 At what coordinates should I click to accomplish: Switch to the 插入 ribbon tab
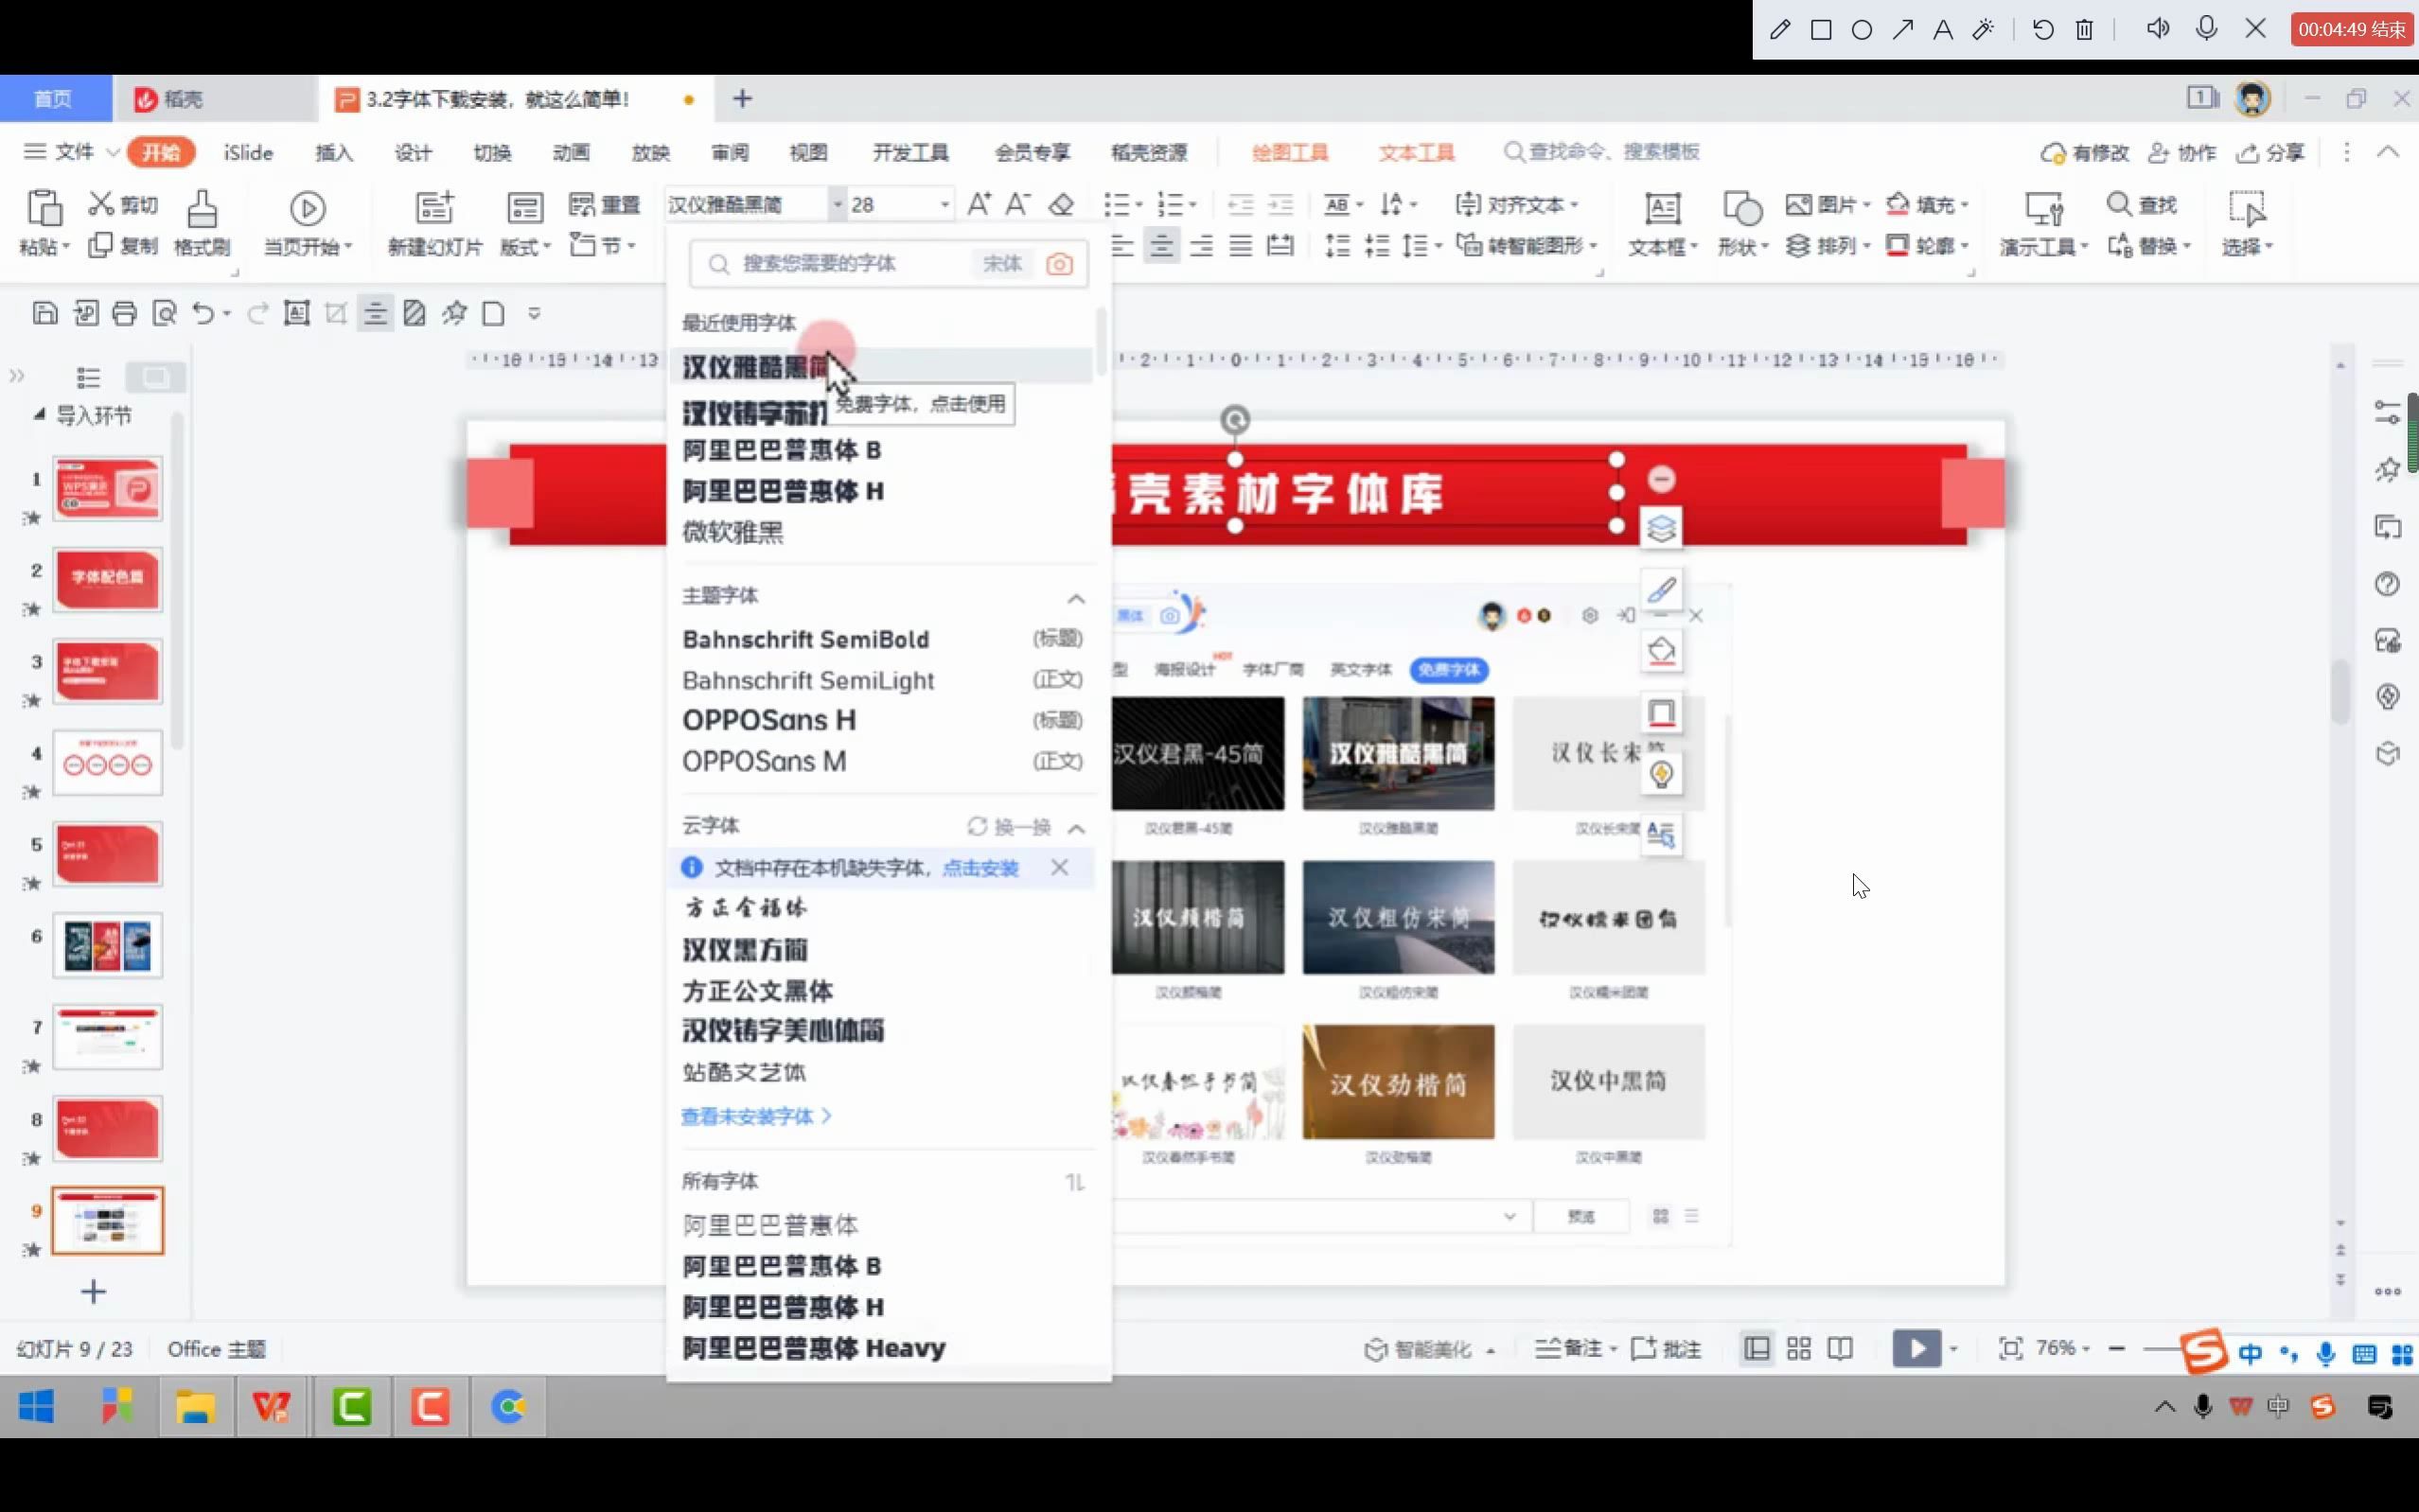click(x=334, y=152)
